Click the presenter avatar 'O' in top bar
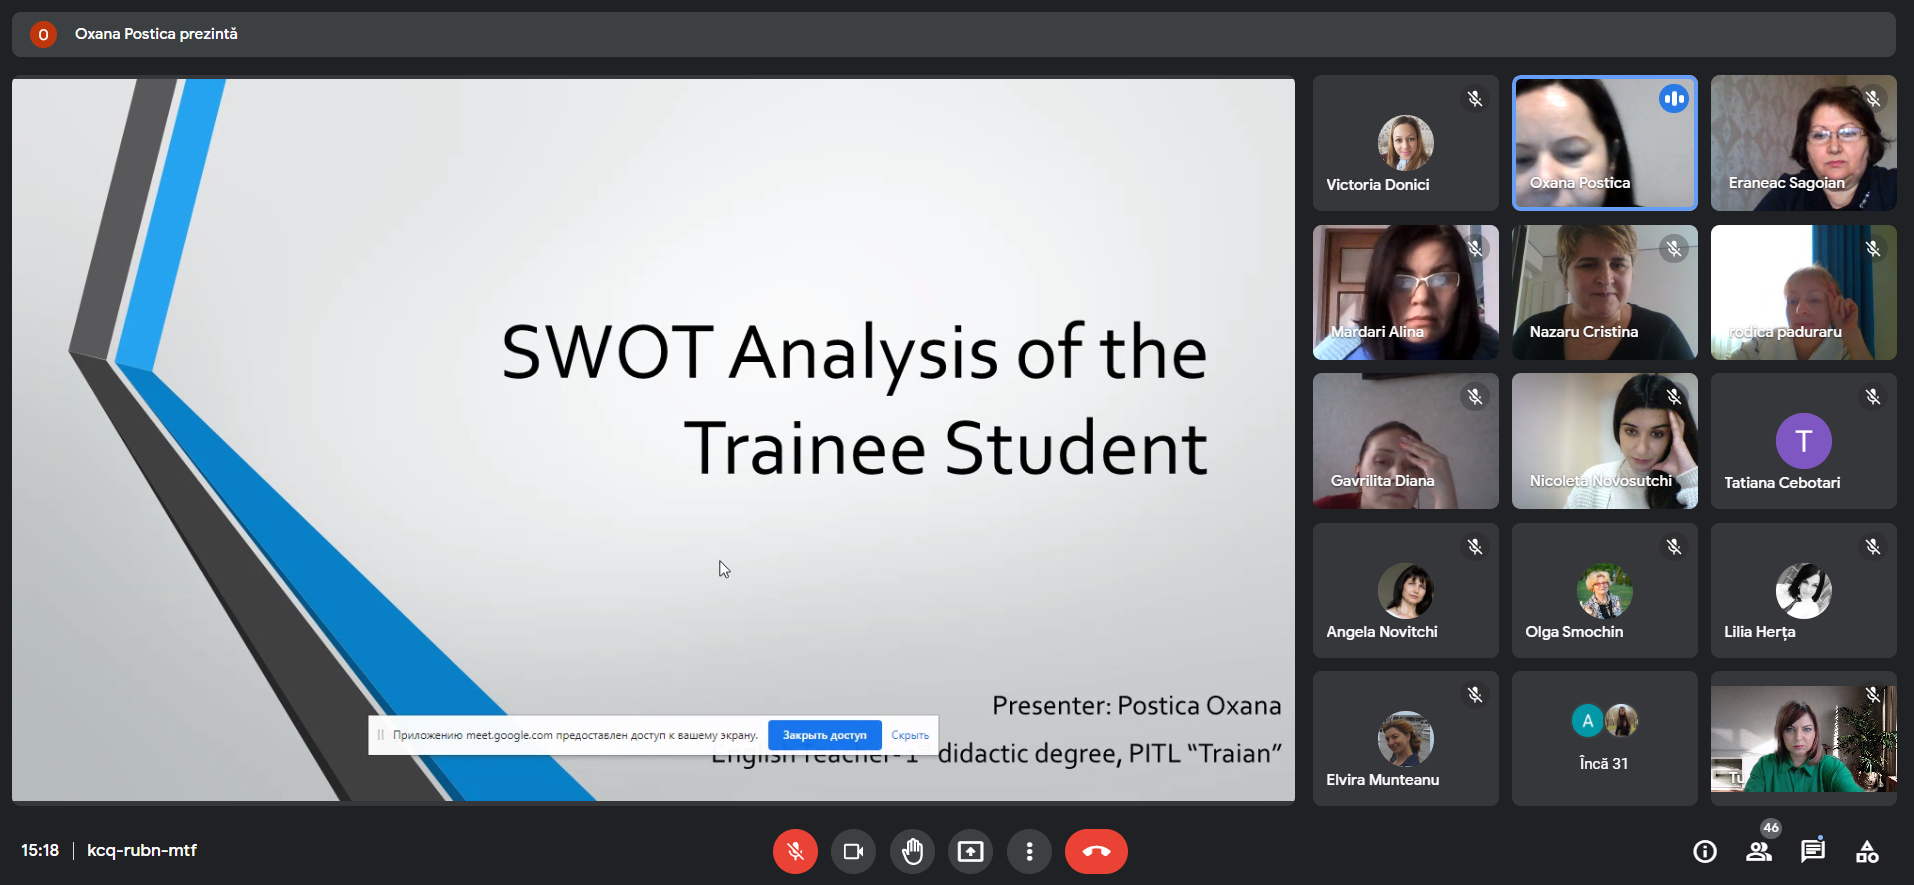 (x=43, y=35)
